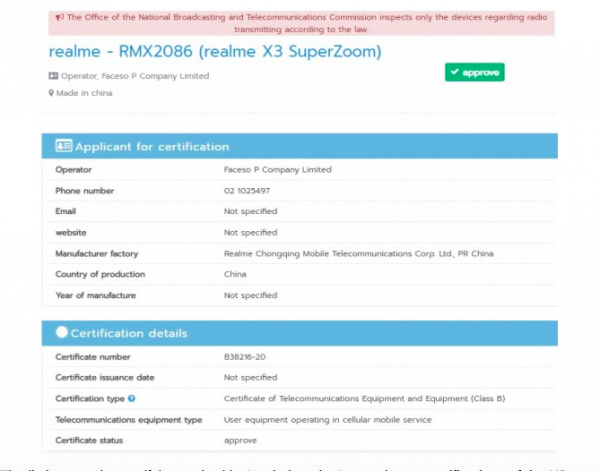This screenshot has width=600, height=471.
Task: Click certificate number B38216-20
Action: tap(246, 357)
